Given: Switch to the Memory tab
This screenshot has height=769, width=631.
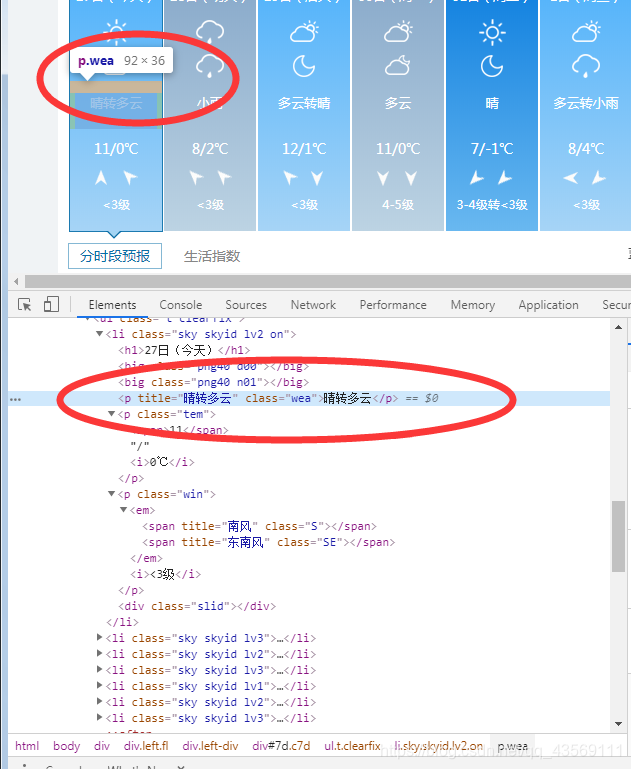Looking at the screenshot, I should pos(473,305).
